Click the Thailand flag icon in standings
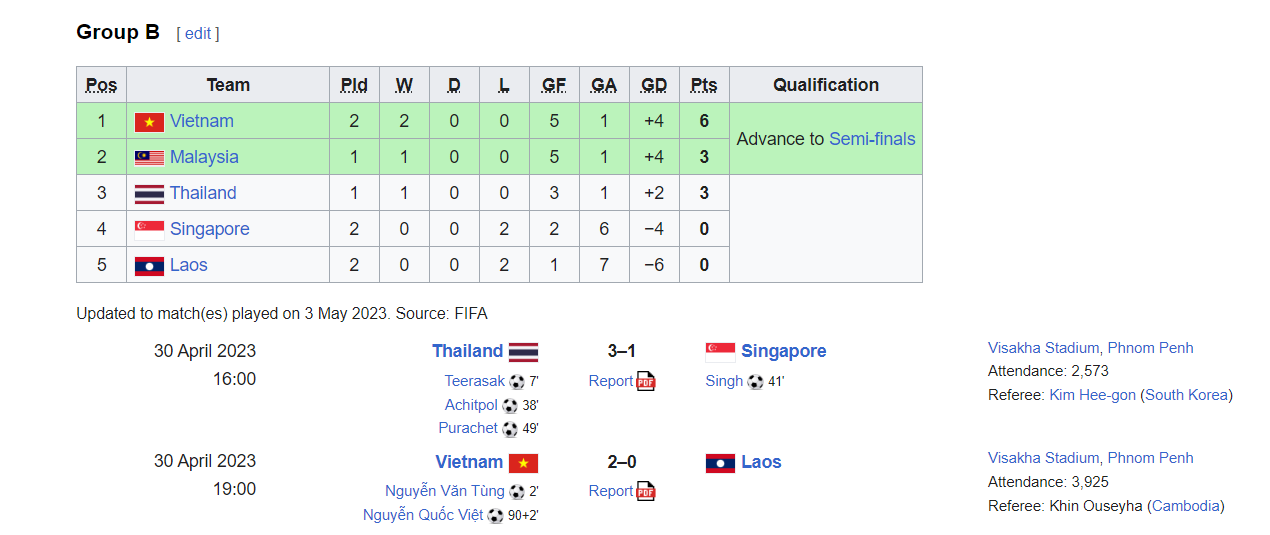This screenshot has width=1270, height=535. pyautogui.click(x=149, y=194)
